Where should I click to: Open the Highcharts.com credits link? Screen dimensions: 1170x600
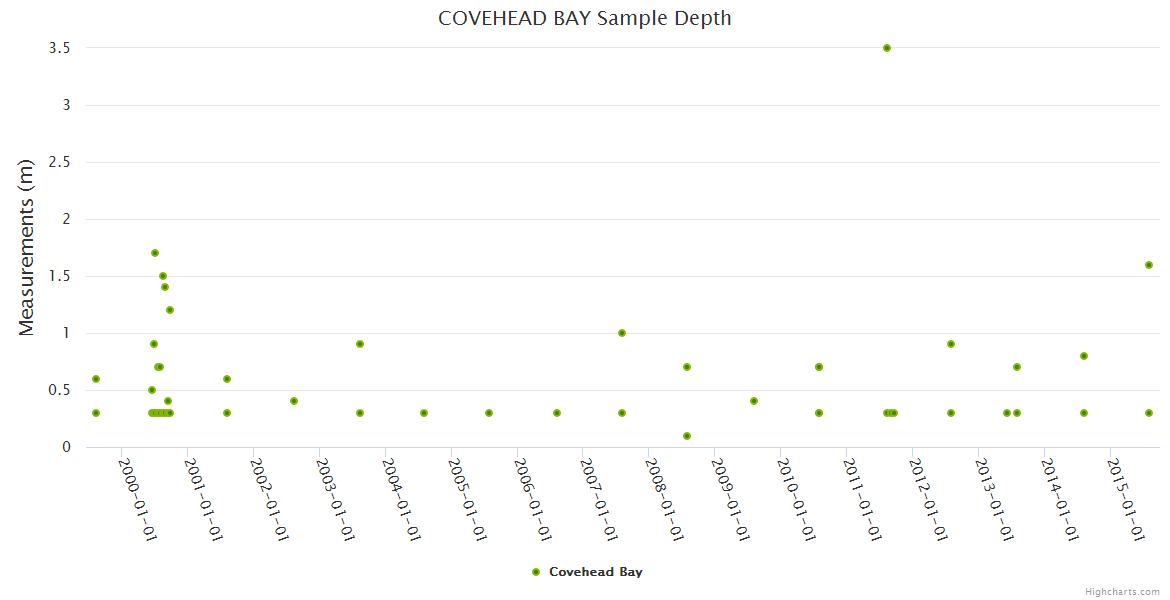(1122, 592)
